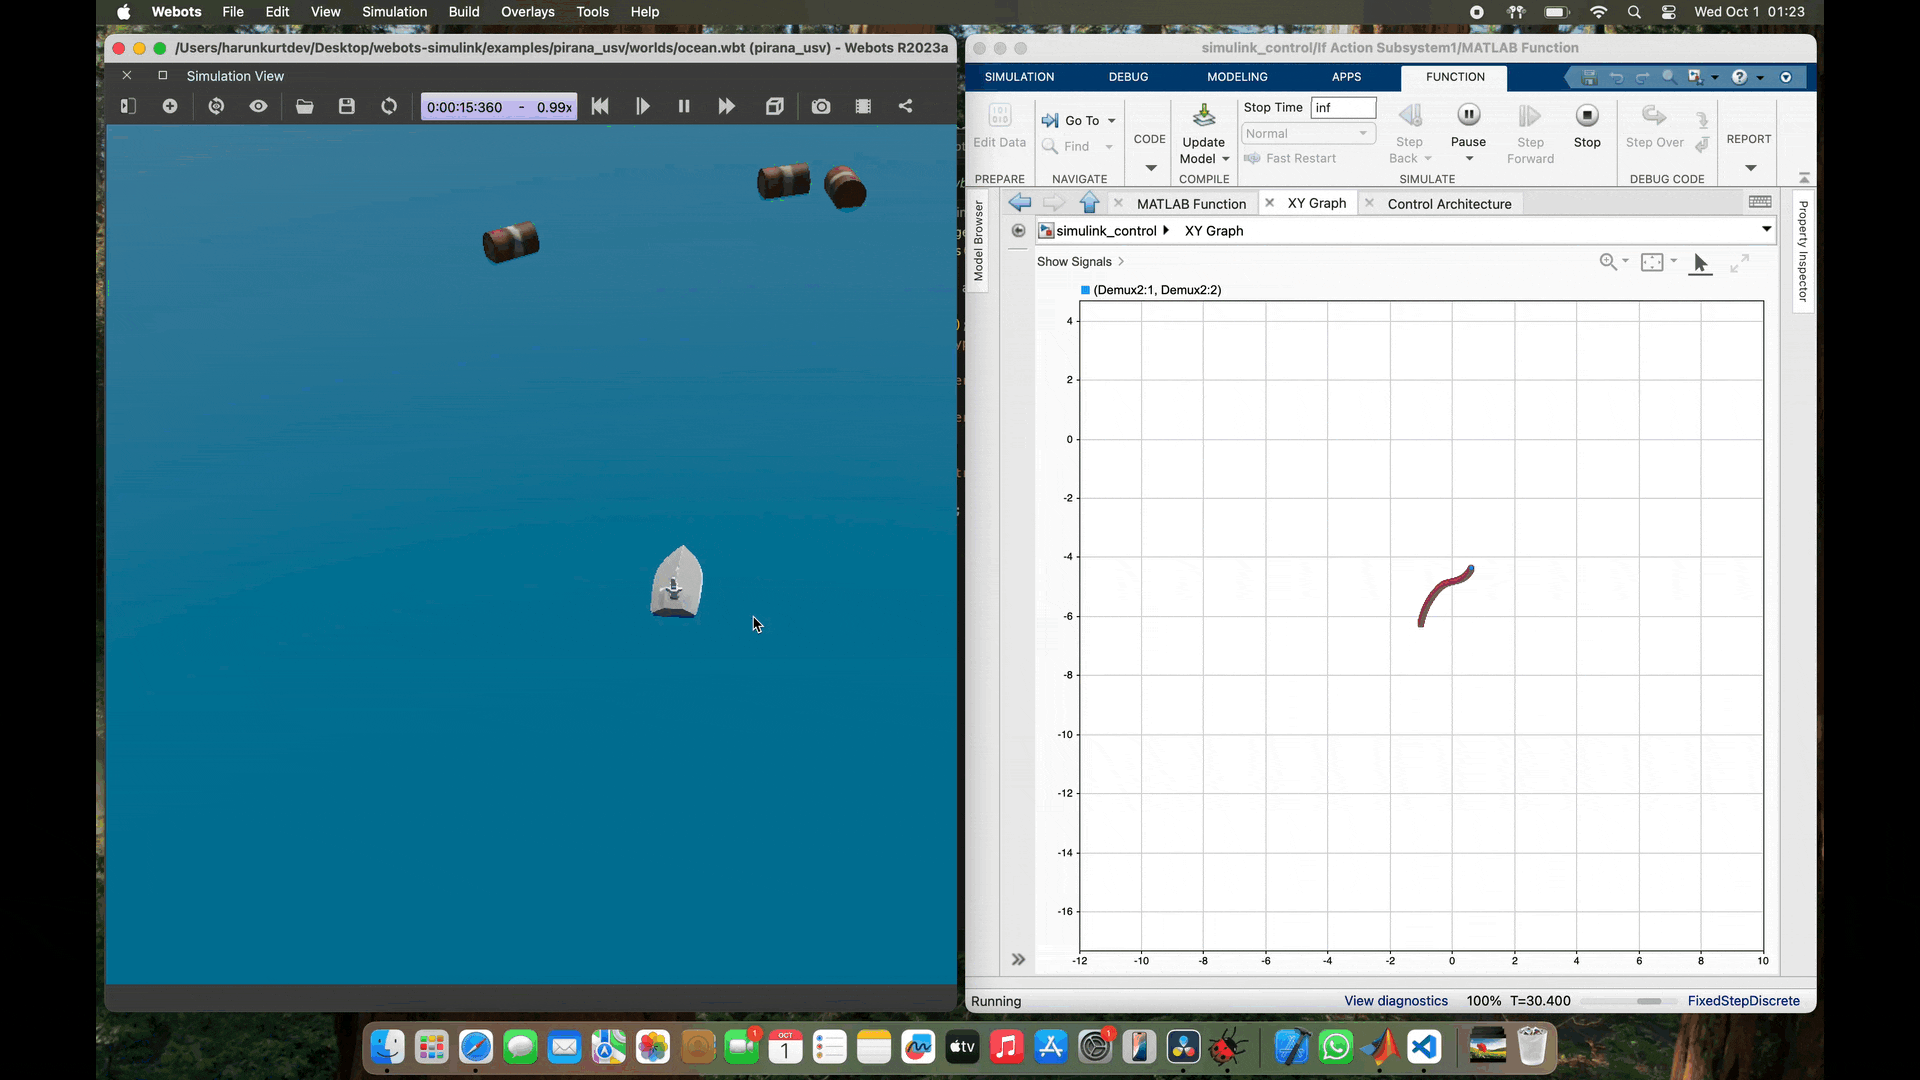Viewport: 1920px width, 1080px height.
Task: Open the Control Architecture tab
Action: tap(1449, 204)
